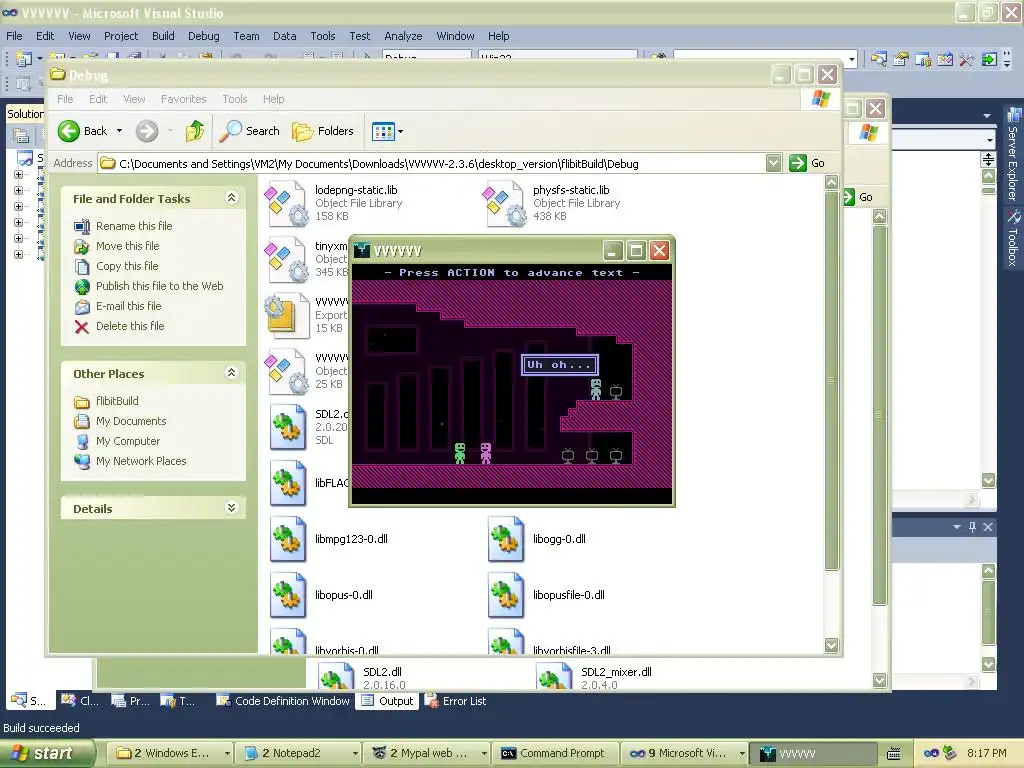Select the SDL2 2.0.20 dll icon
Screen dimensions: 1024x768
[288, 427]
